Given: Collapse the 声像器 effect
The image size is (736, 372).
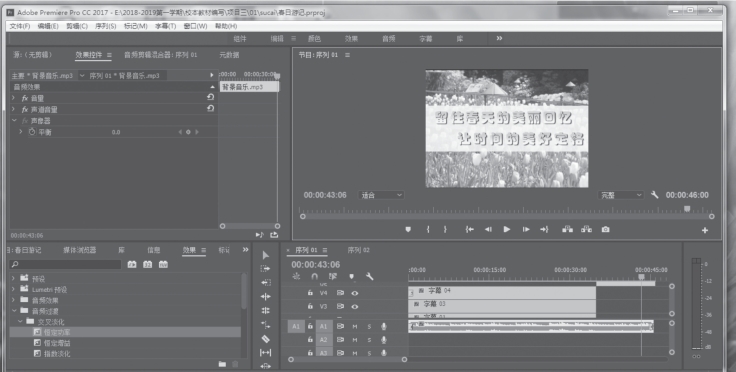Looking at the screenshot, I should click(14, 121).
